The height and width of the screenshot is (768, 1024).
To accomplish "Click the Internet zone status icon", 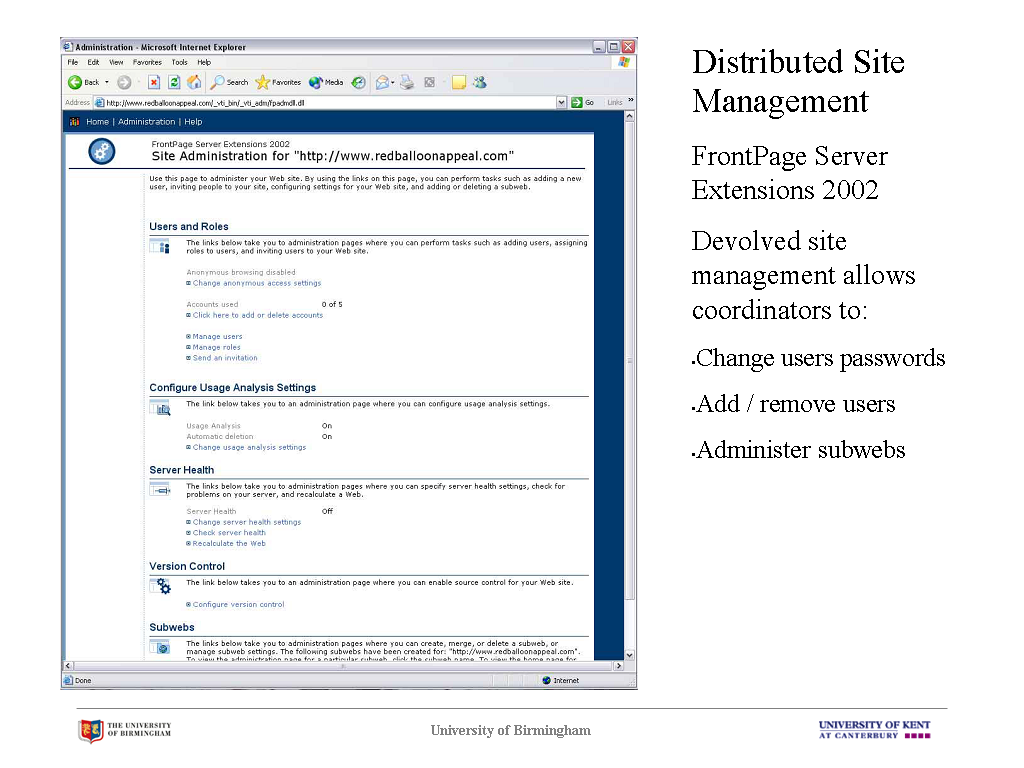I will point(547,680).
